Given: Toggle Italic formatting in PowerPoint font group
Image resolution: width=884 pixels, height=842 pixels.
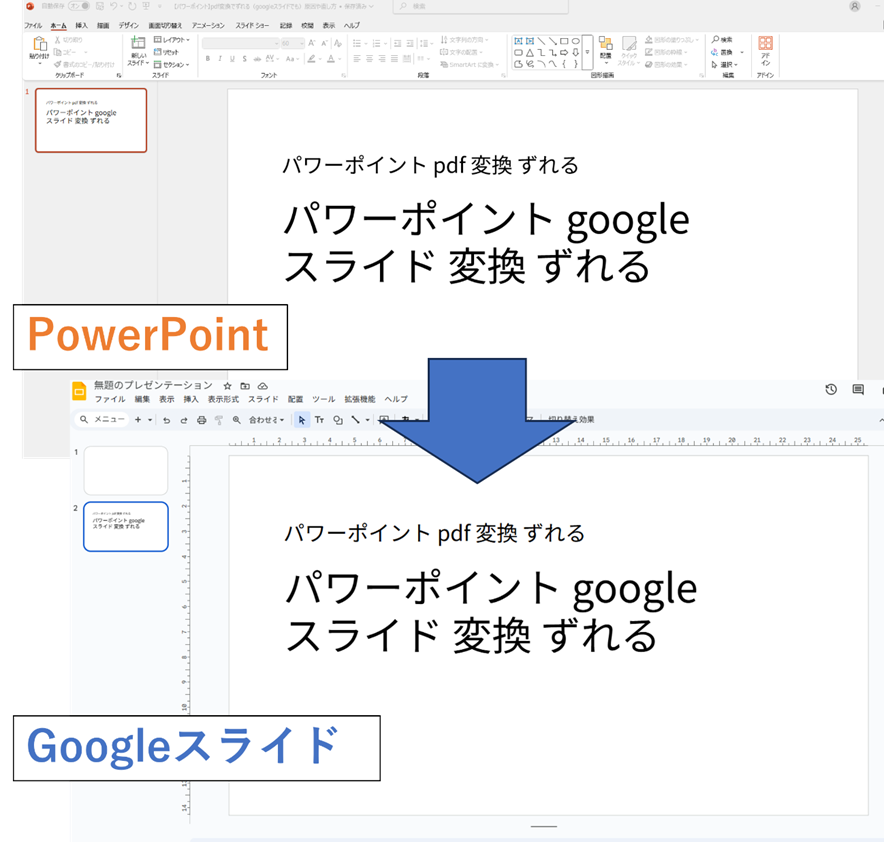Looking at the screenshot, I should click(x=220, y=59).
